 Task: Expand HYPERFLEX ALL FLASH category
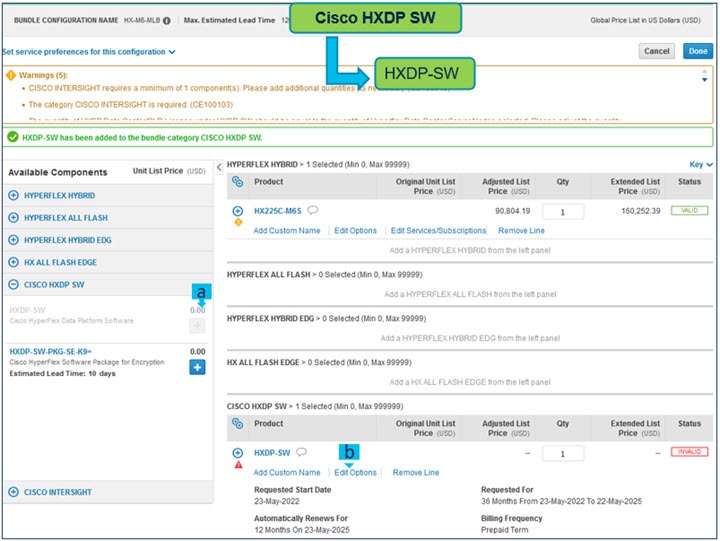14,217
